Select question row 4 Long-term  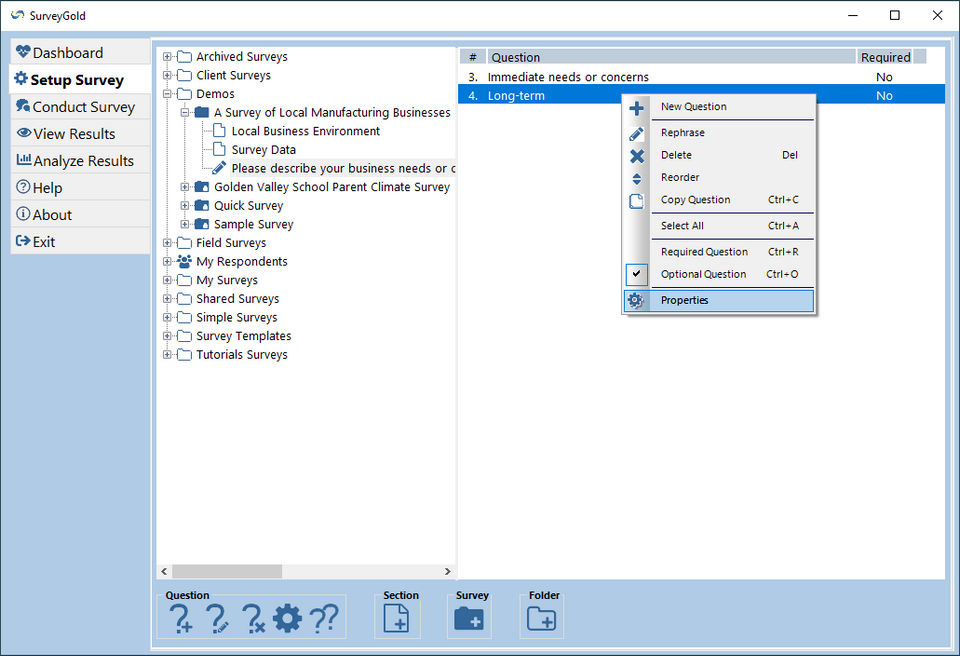(x=702, y=96)
